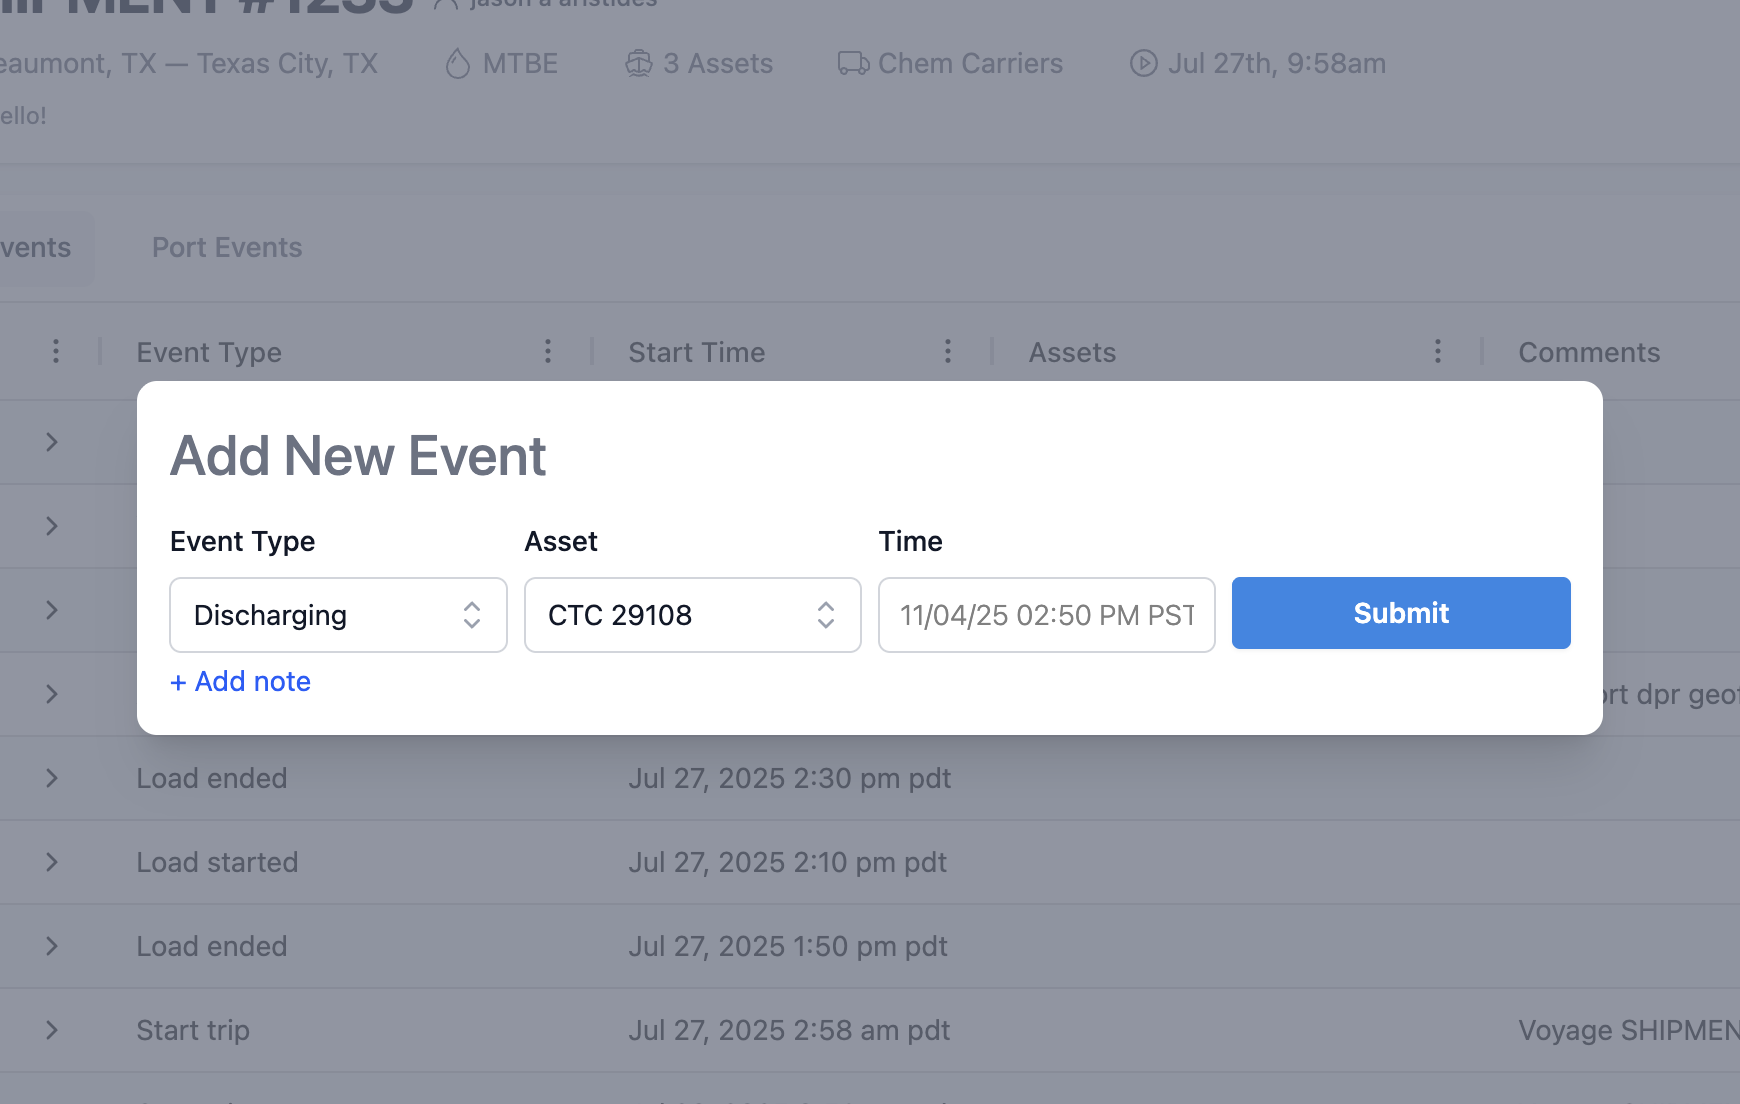Click the MTBE droplet icon
The height and width of the screenshot is (1104, 1740).
(x=457, y=64)
